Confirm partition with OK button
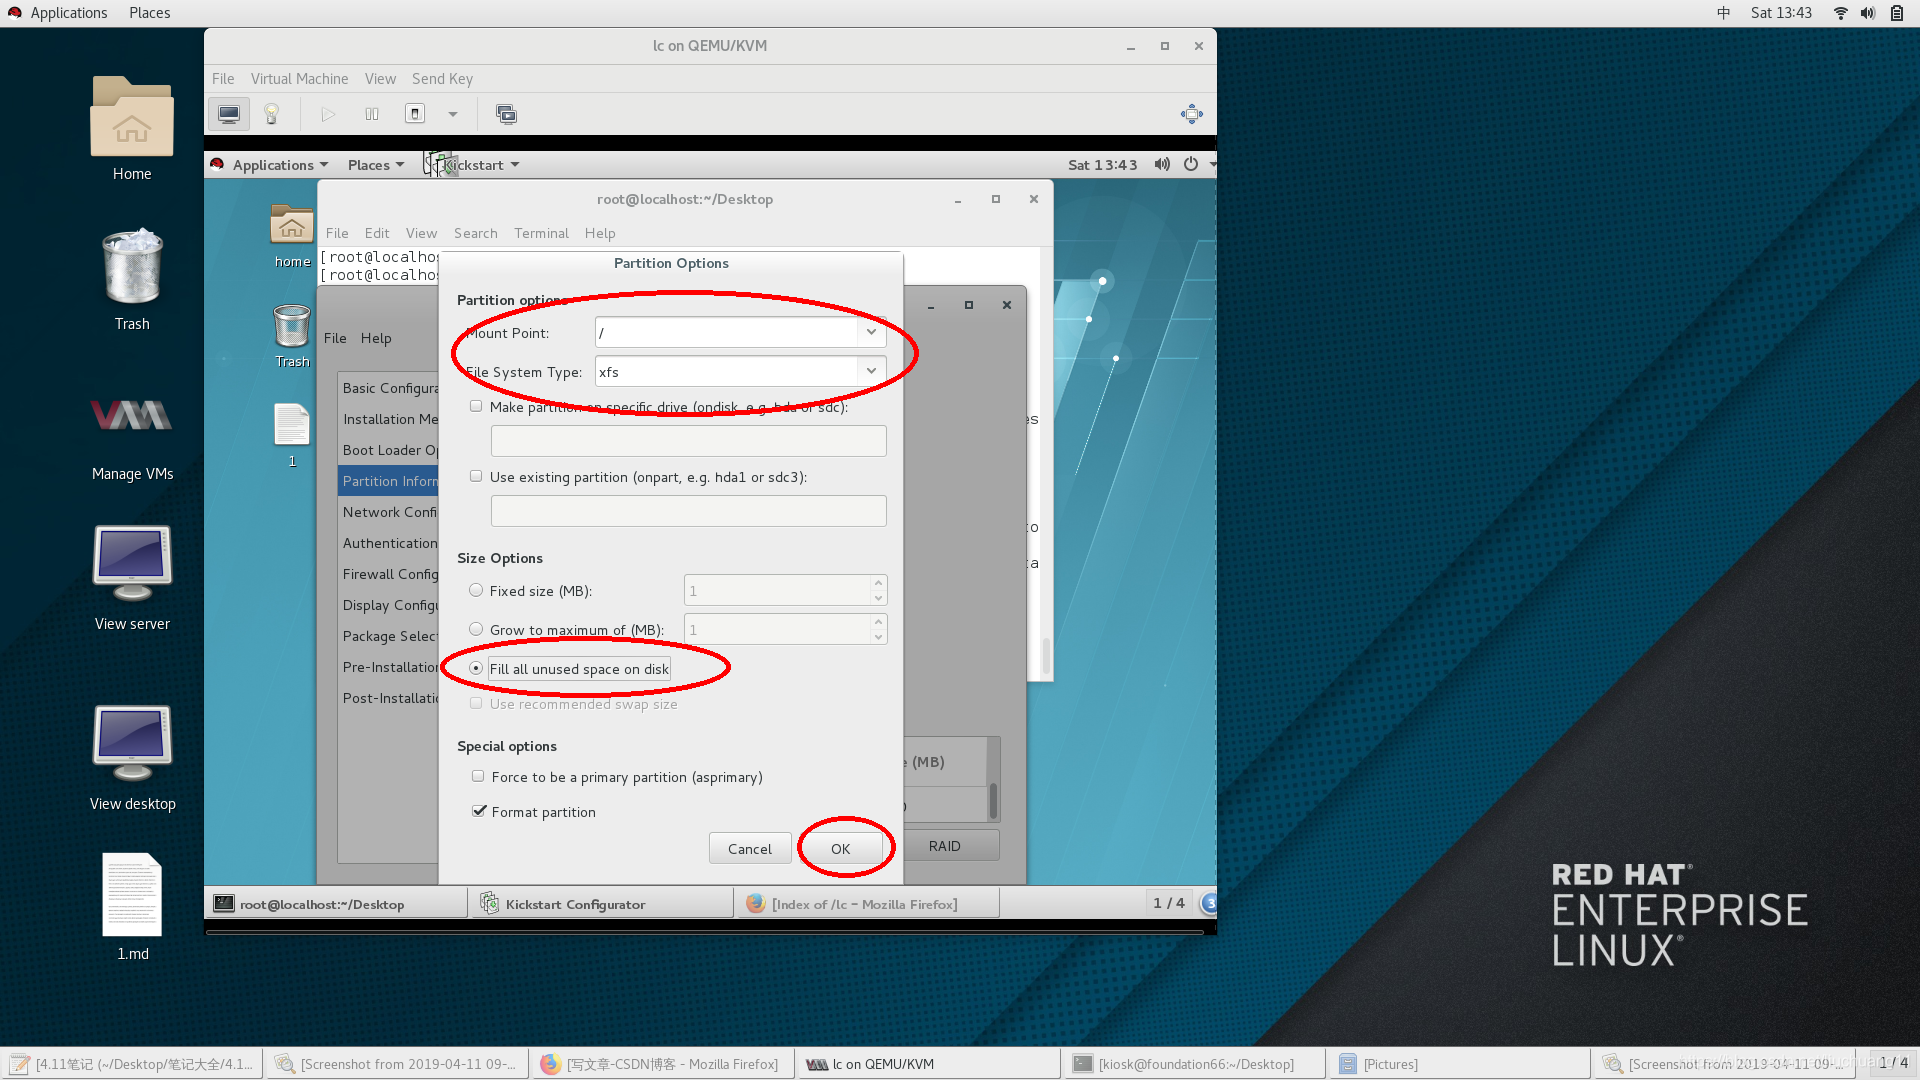 (x=840, y=848)
